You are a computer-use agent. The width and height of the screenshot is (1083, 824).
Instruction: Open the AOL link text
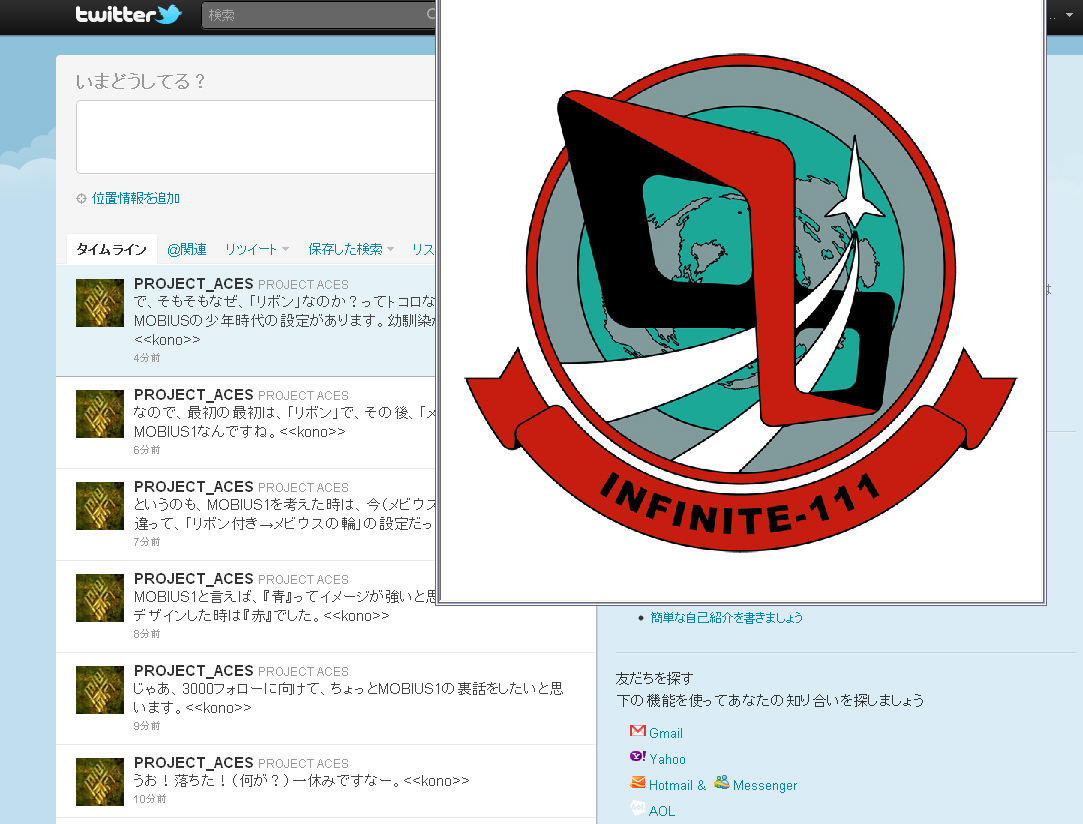coord(662,812)
